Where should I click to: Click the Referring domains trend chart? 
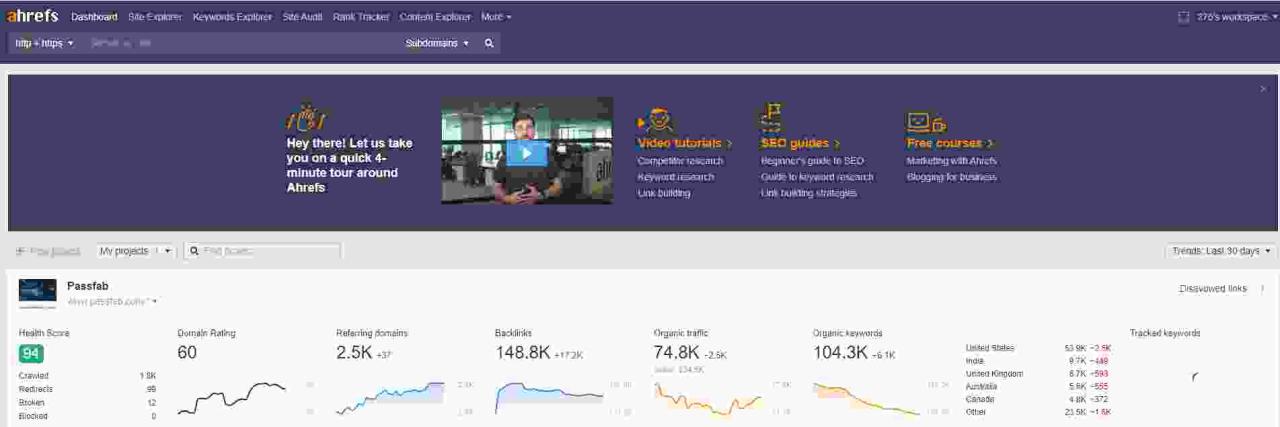pos(390,398)
